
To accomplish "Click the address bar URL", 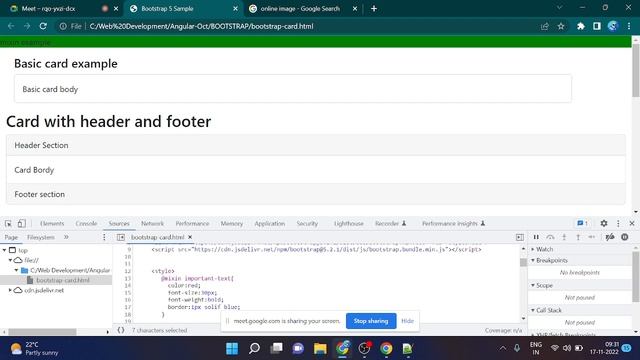I will click(201, 26).
